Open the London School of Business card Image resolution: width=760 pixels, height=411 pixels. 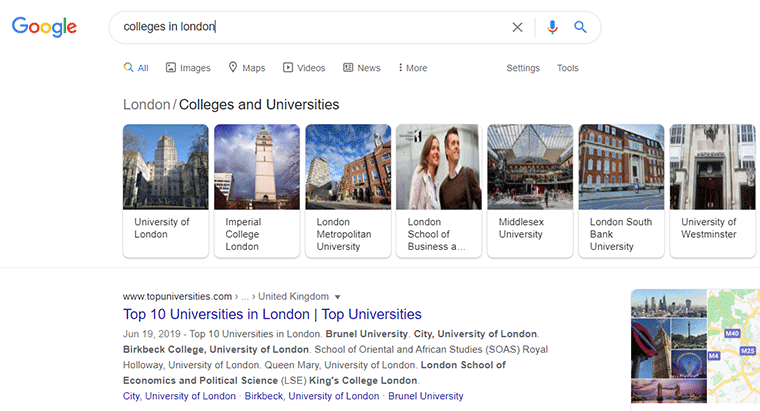click(x=439, y=190)
